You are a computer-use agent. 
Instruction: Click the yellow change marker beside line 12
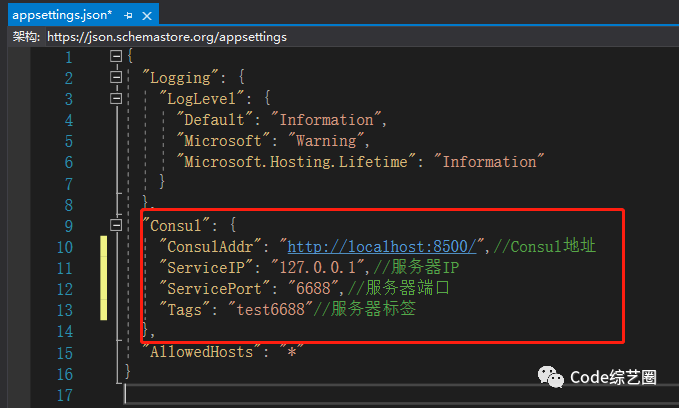pos(103,288)
